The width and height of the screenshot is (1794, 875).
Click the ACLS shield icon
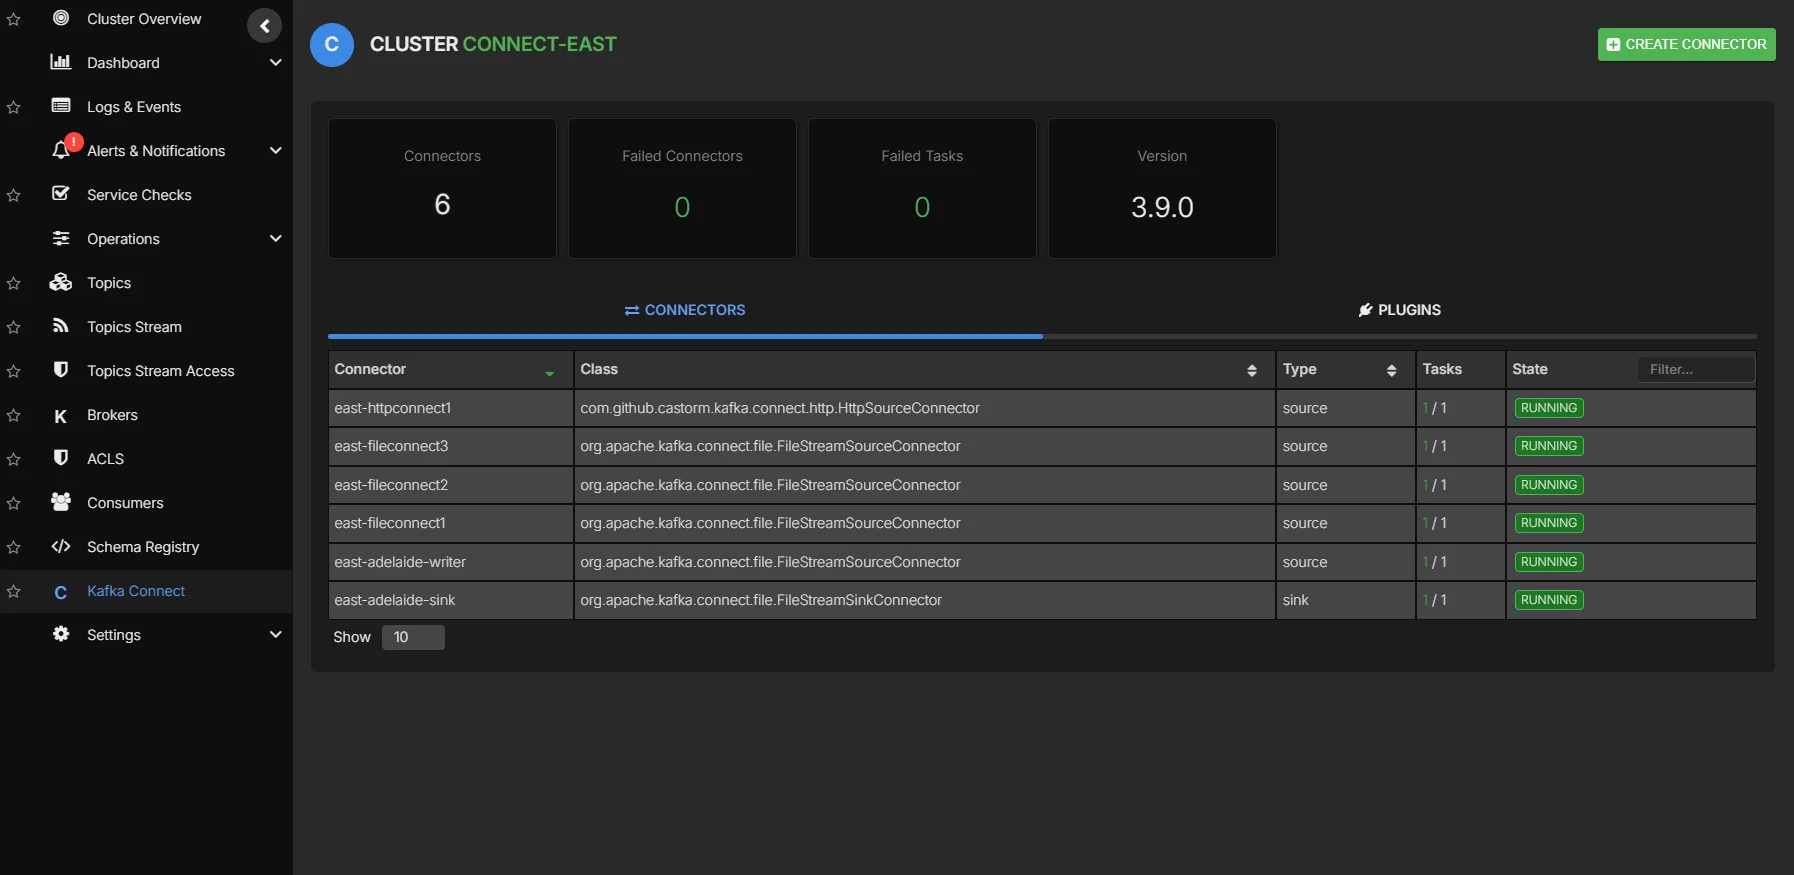61,458
